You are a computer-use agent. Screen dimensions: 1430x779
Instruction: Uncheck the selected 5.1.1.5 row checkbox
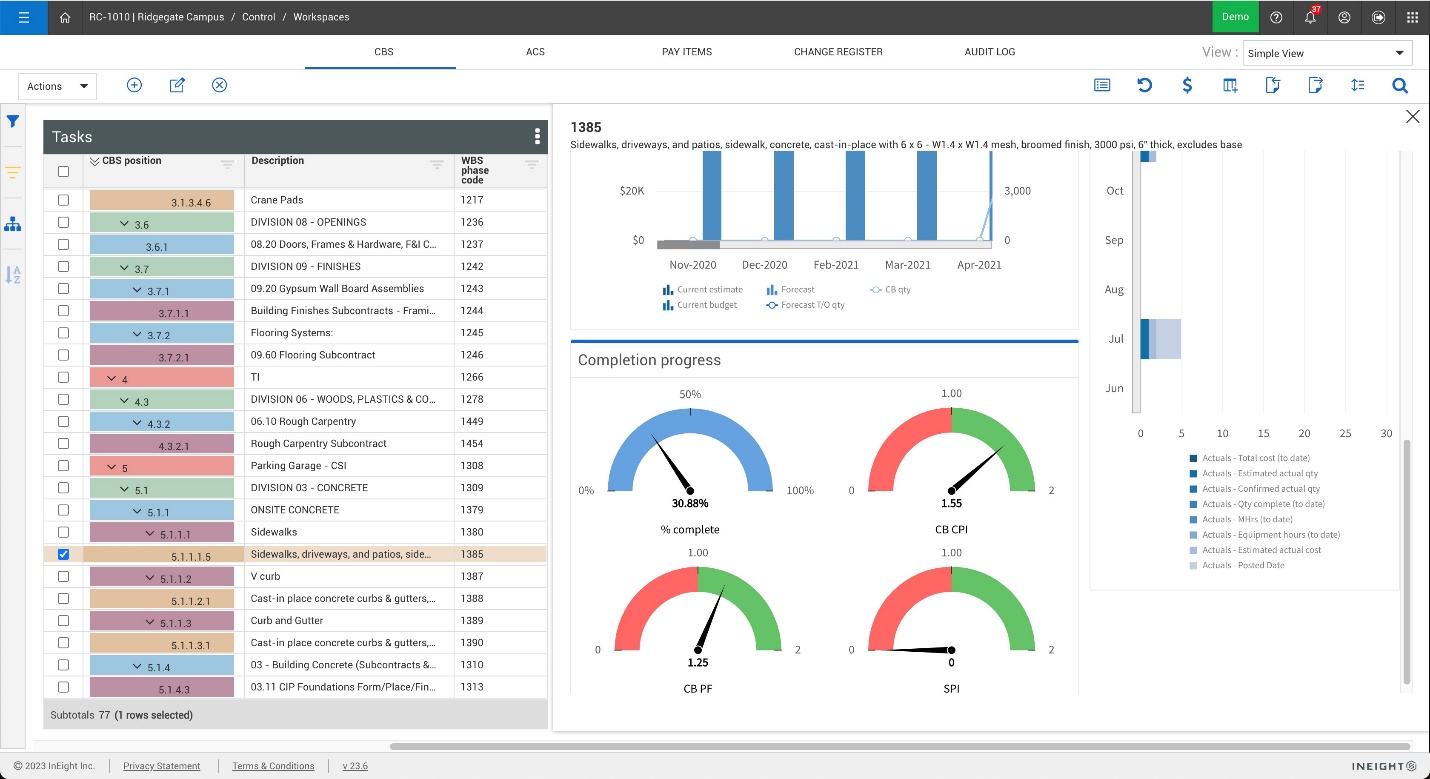64,554
